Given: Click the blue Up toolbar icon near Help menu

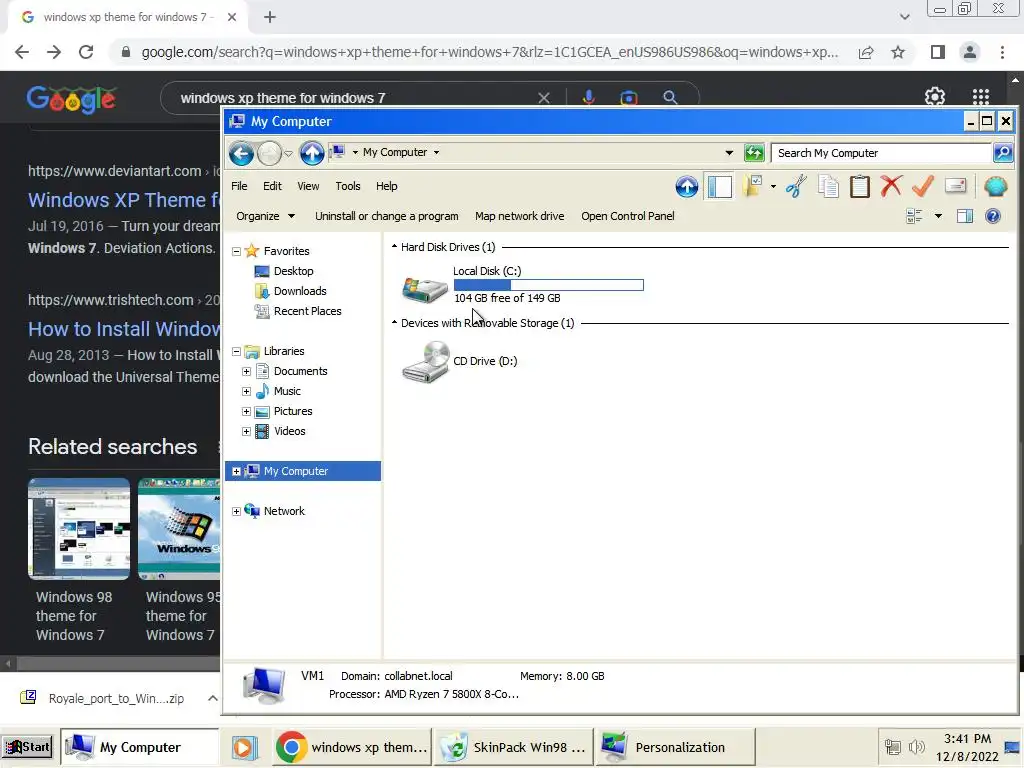Looking at the screenshot, I should pyautogui.click(x=686, y=187).
